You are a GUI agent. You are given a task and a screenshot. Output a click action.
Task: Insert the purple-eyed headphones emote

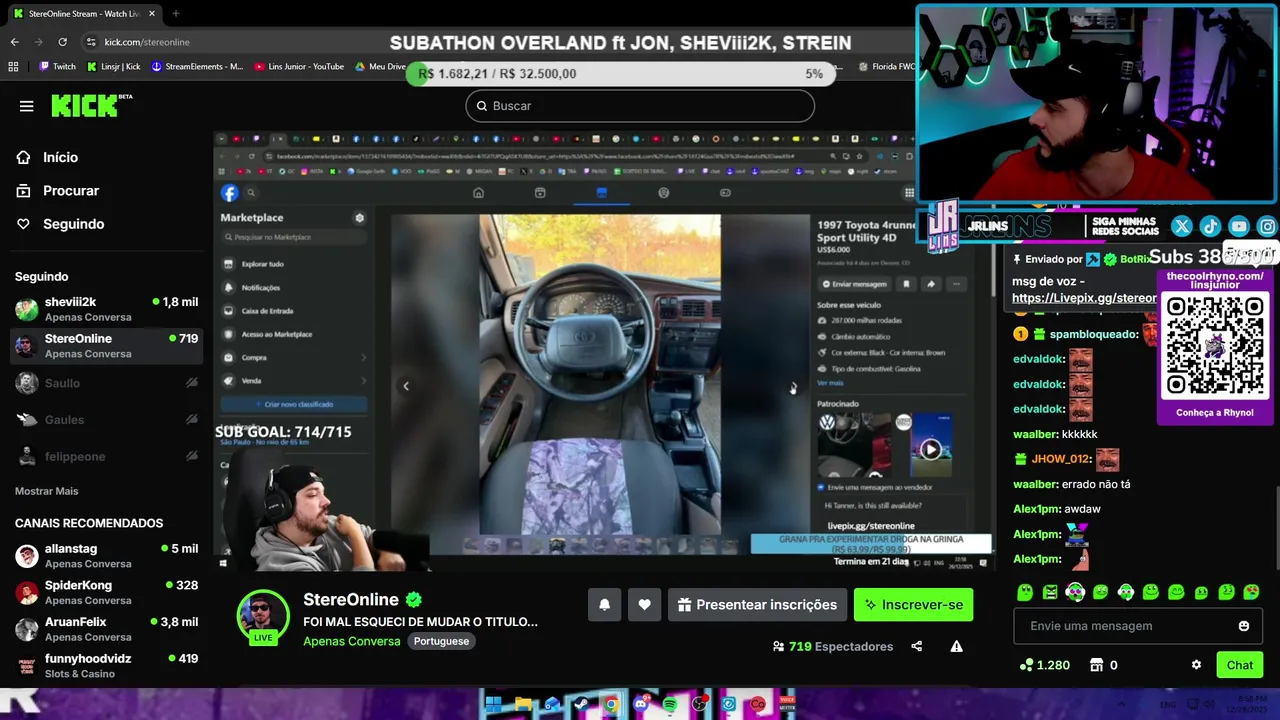click(x=1075, y=592)
